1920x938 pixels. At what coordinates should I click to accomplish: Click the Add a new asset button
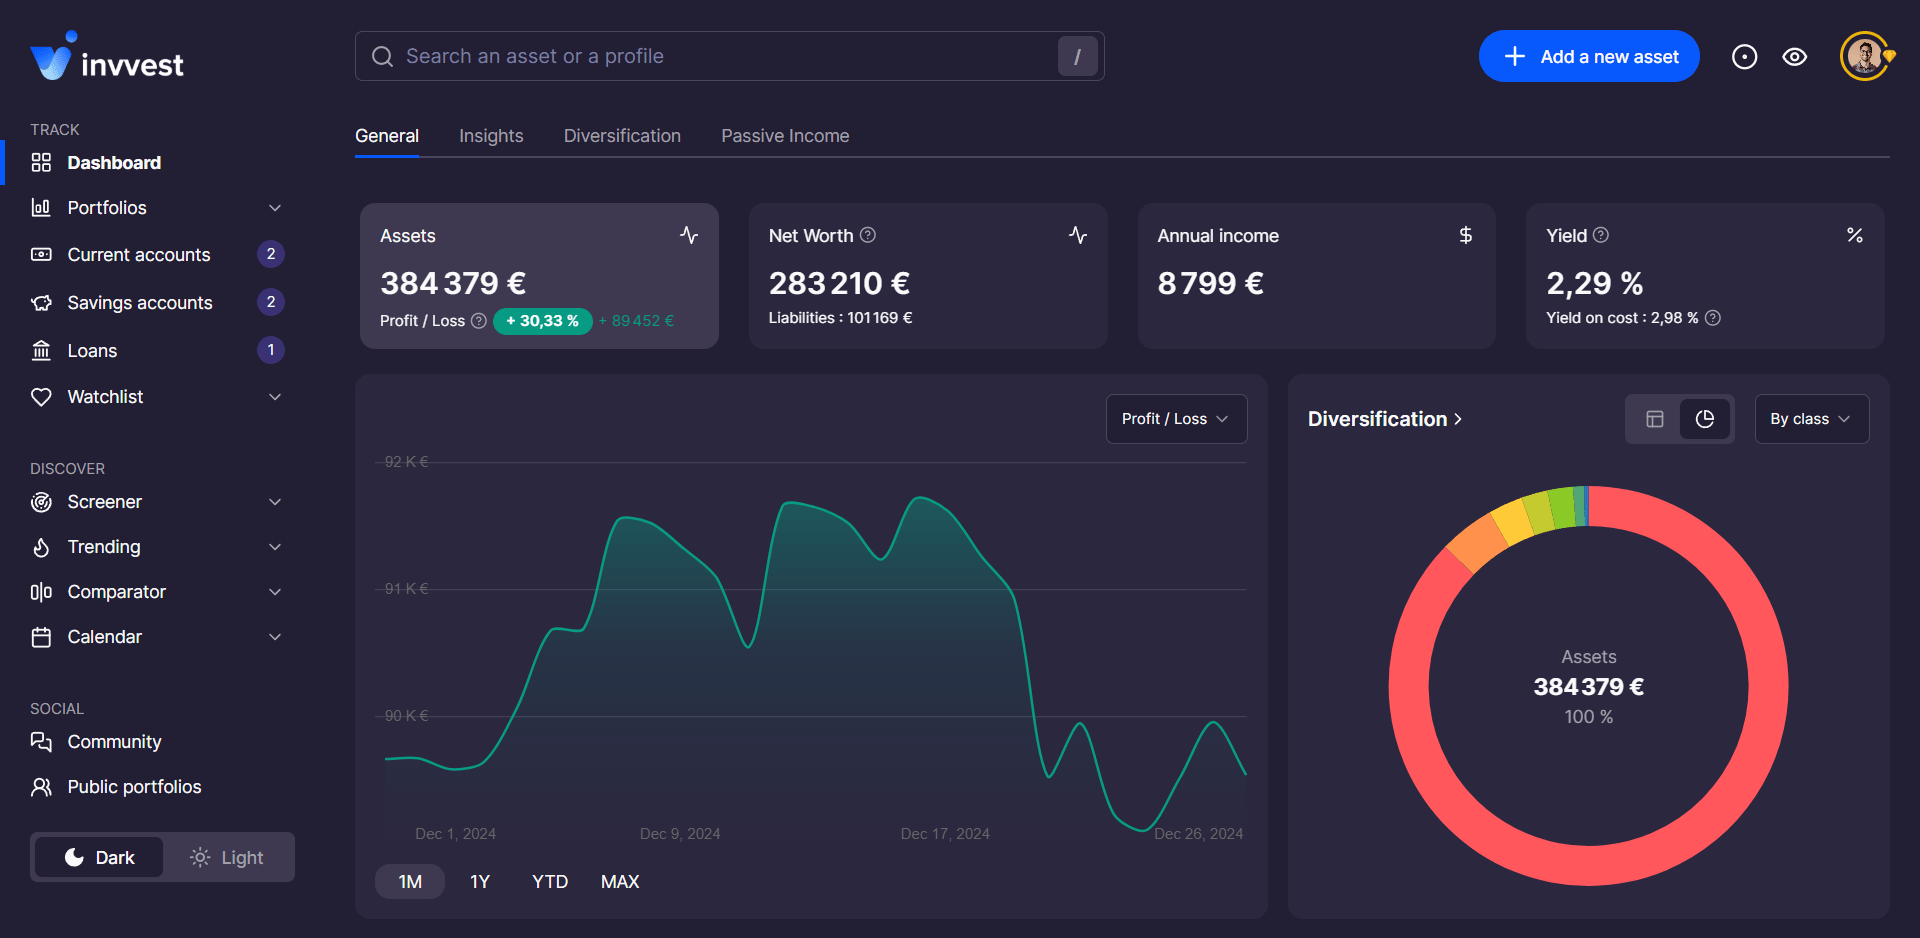(1589, 57)
